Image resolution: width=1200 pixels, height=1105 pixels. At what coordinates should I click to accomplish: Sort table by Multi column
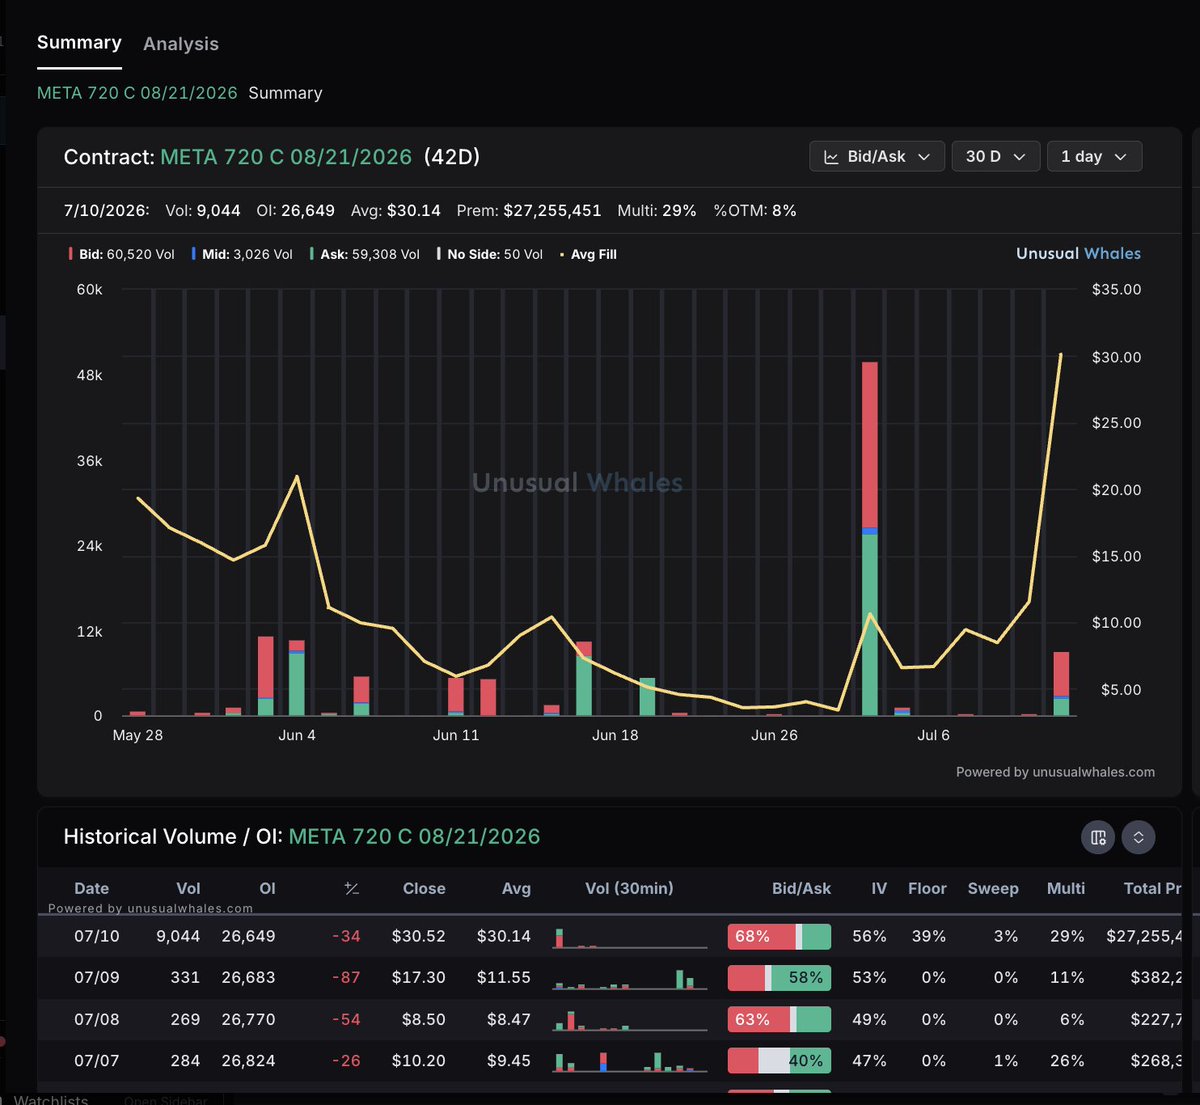[x=1066, y=888]
